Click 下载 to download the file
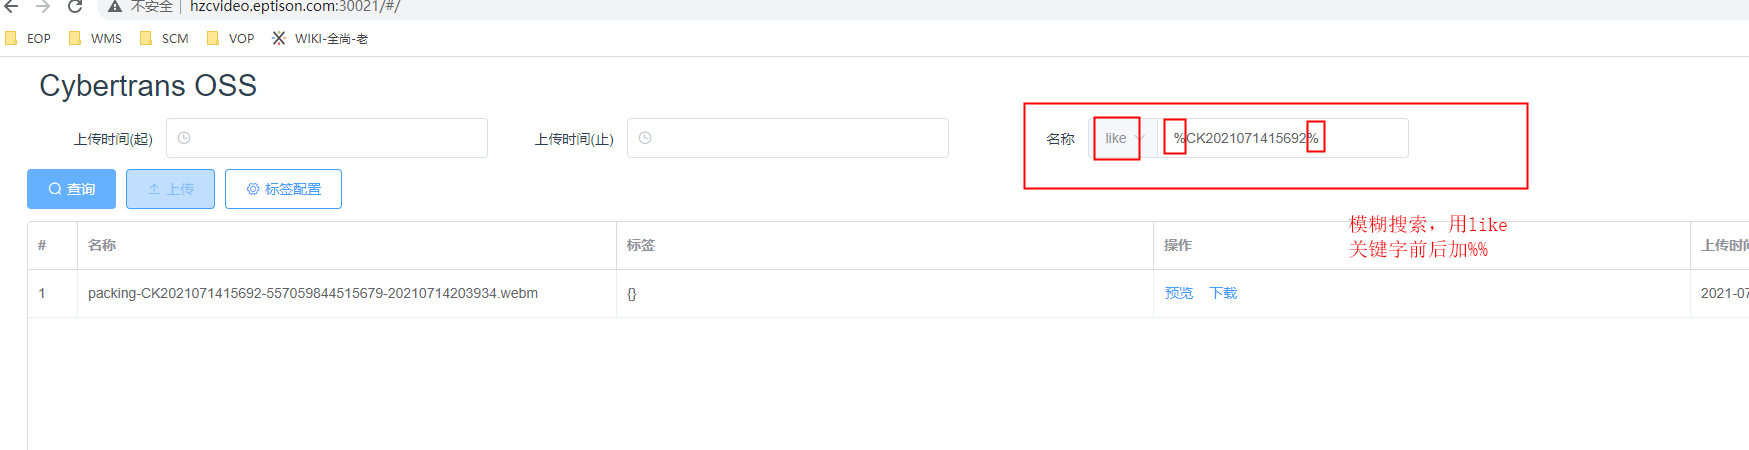The height and width of the screenshot is (450, 1749). (x=1223, y=293)
